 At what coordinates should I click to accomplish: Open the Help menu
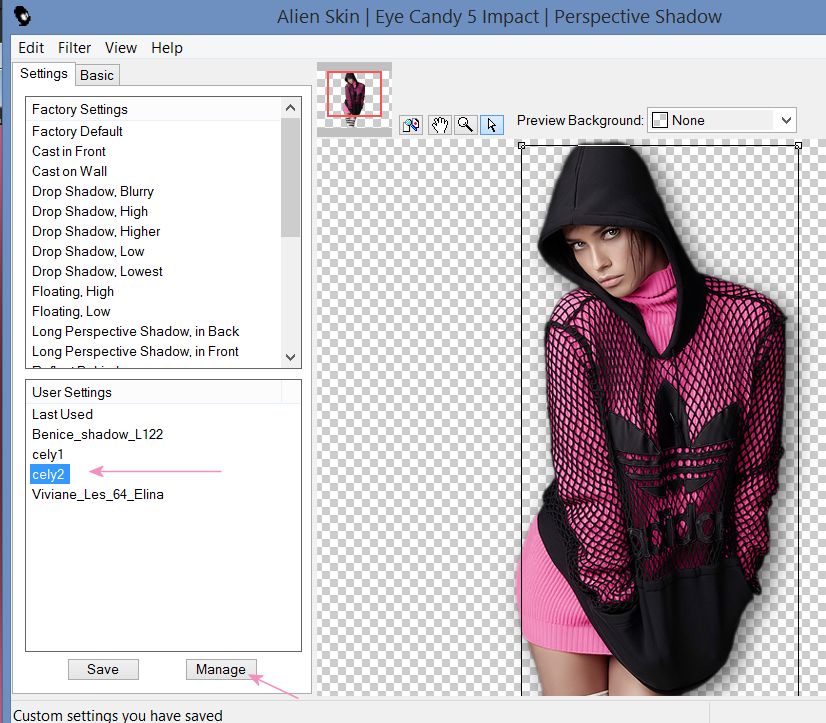(x=167, y=48)
